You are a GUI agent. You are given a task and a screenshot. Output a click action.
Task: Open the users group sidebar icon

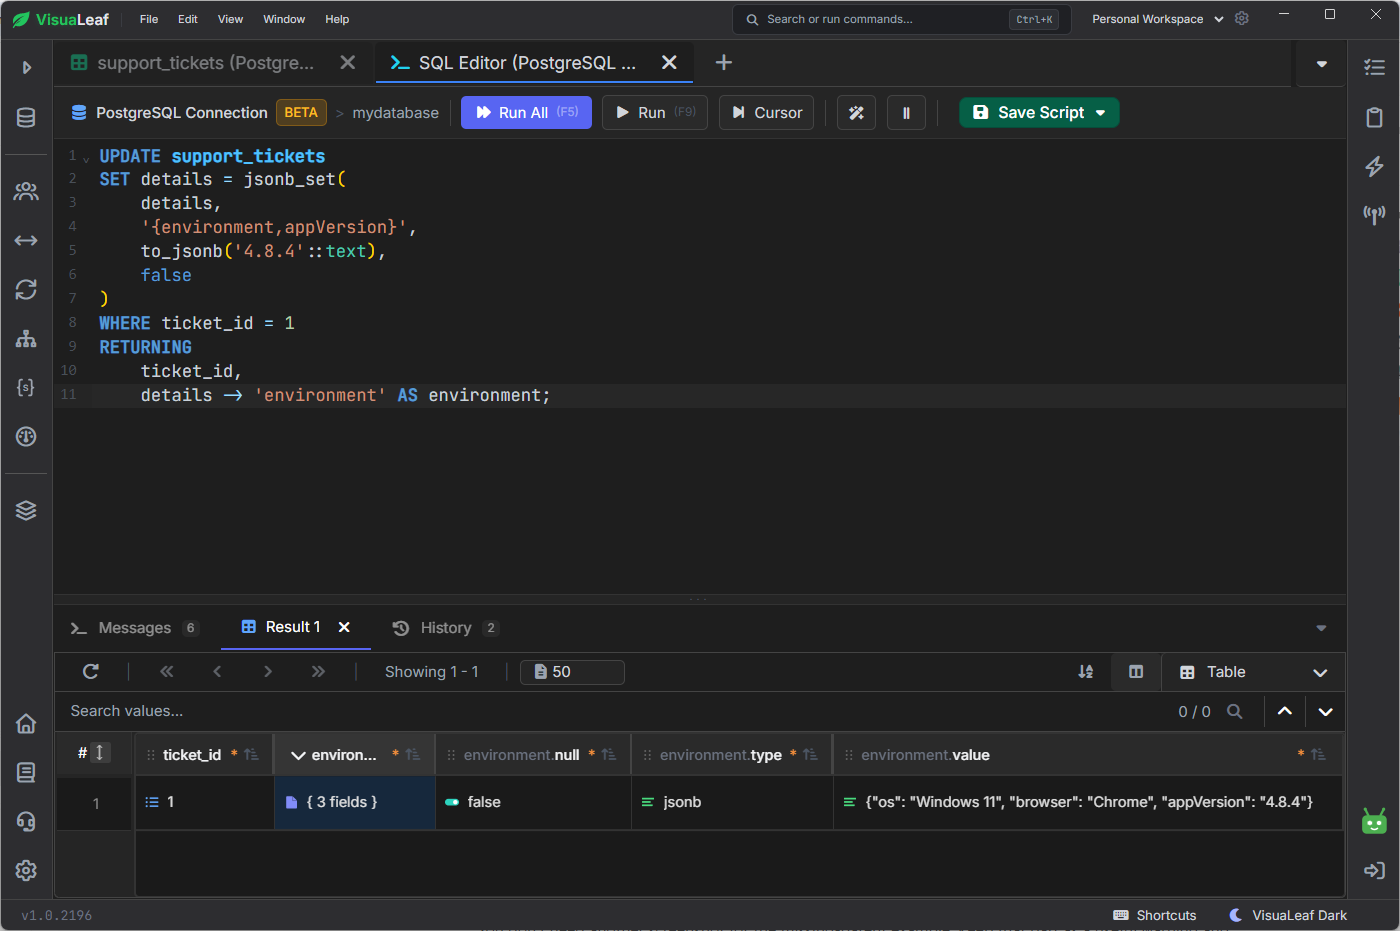pos(26,191)
